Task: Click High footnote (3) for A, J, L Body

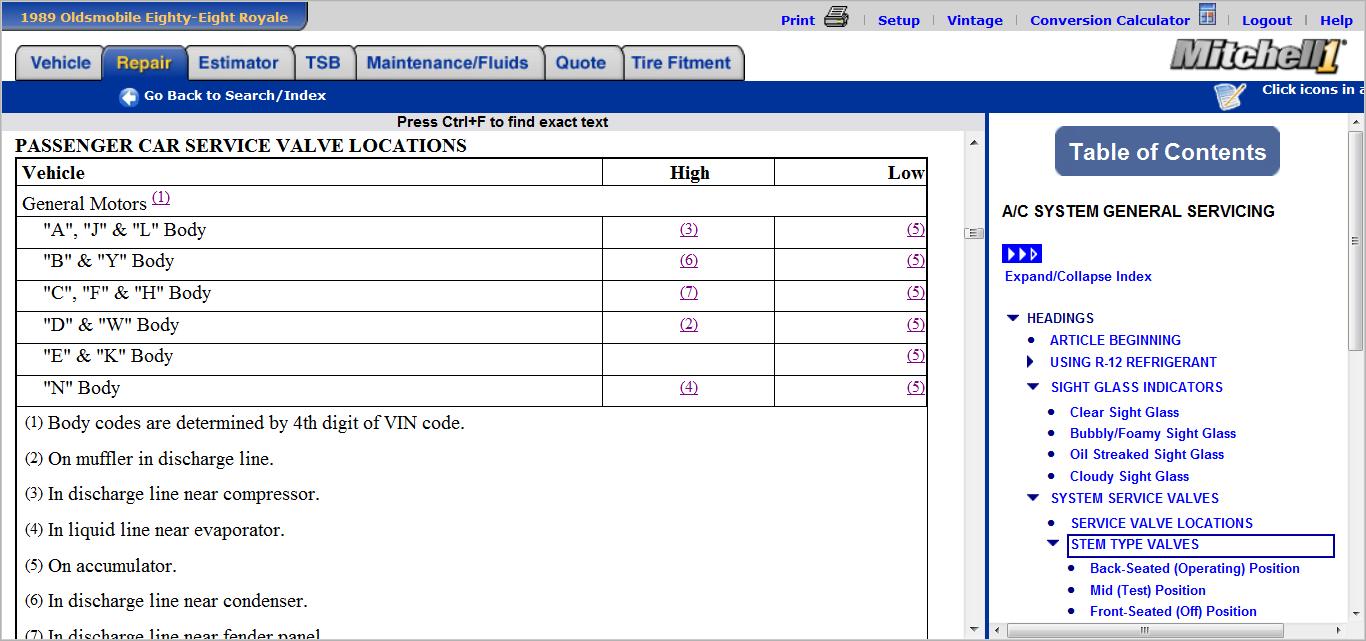Action: point(689,229)
